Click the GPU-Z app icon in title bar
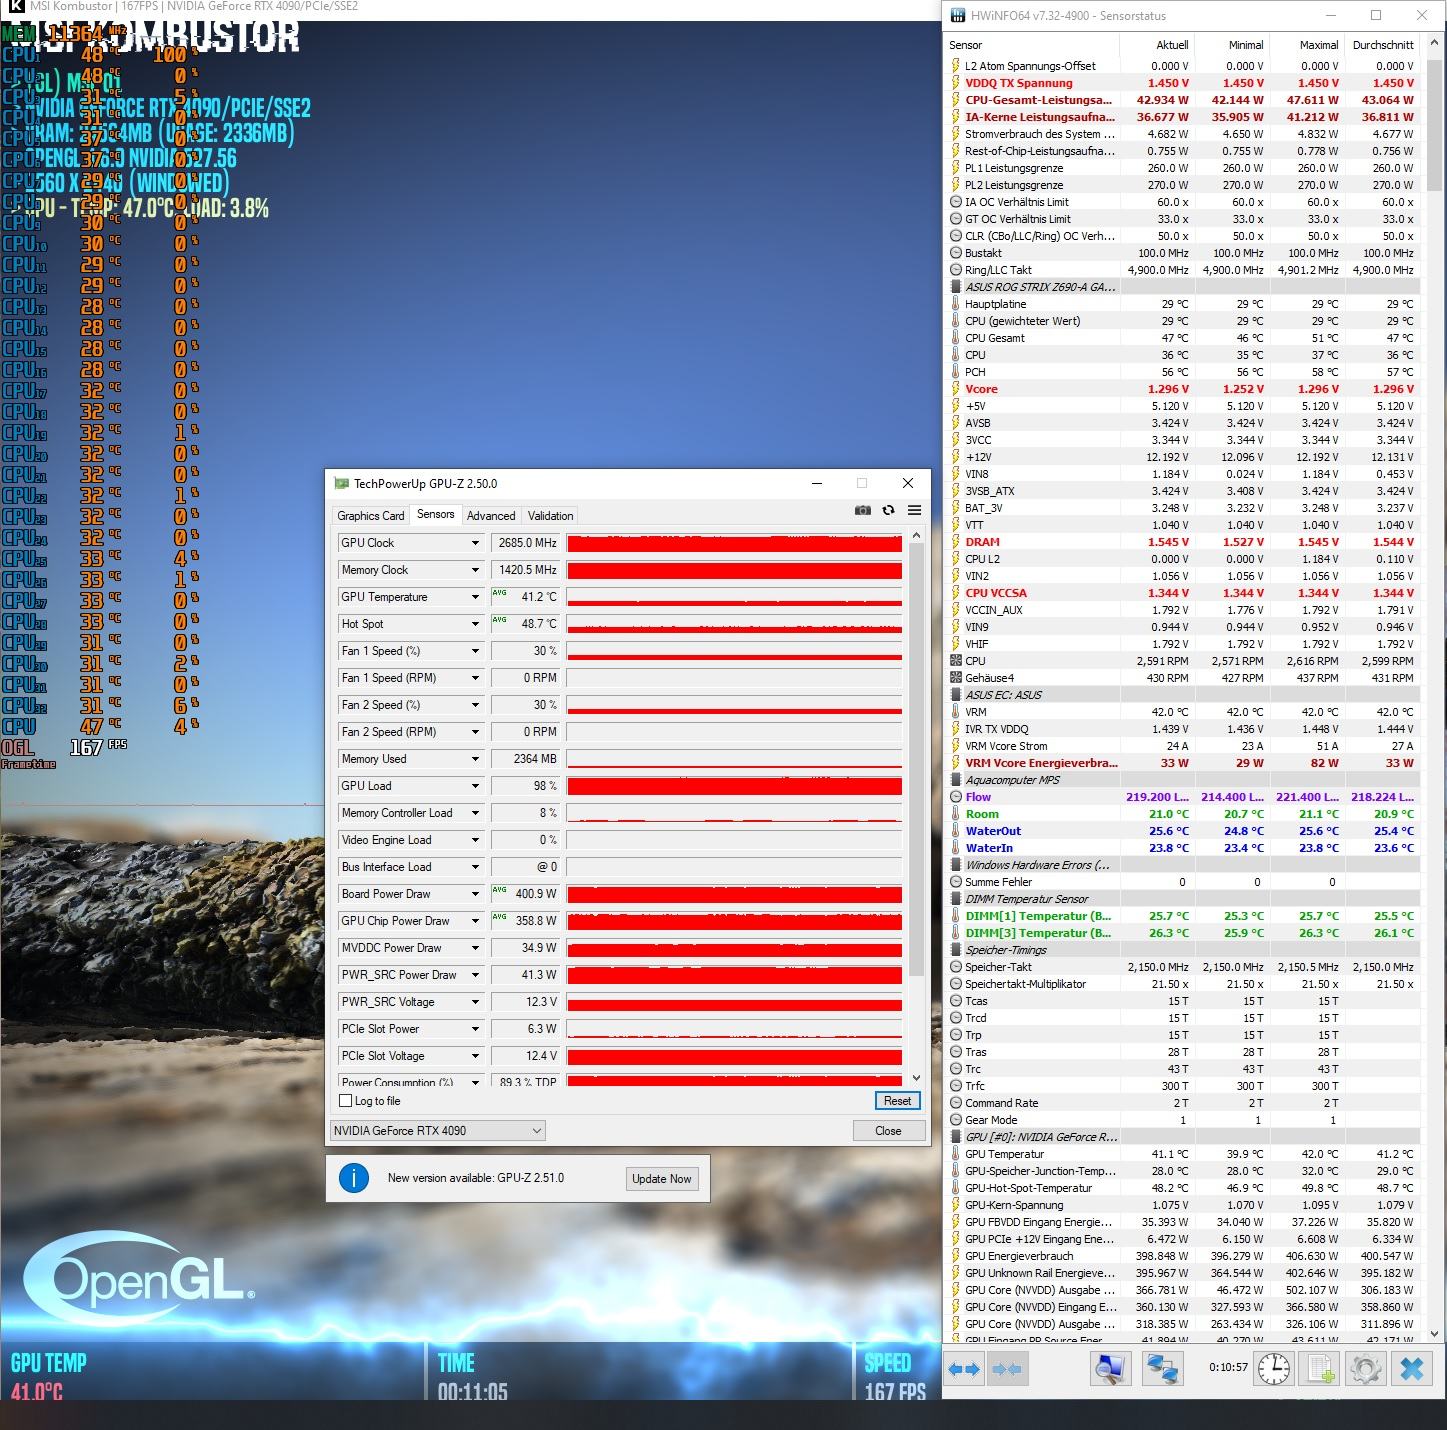 (x=342, y=483)
